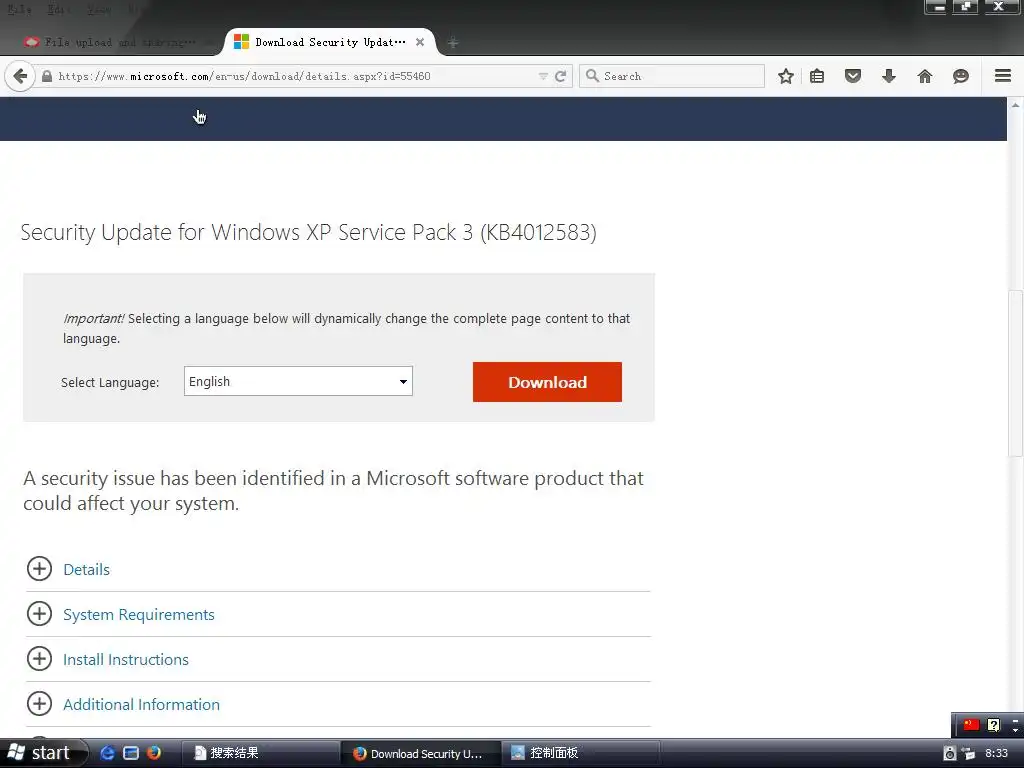Screen dimensions: 1024x768
Task: Open site security padlock info
Action: point(47,76)
